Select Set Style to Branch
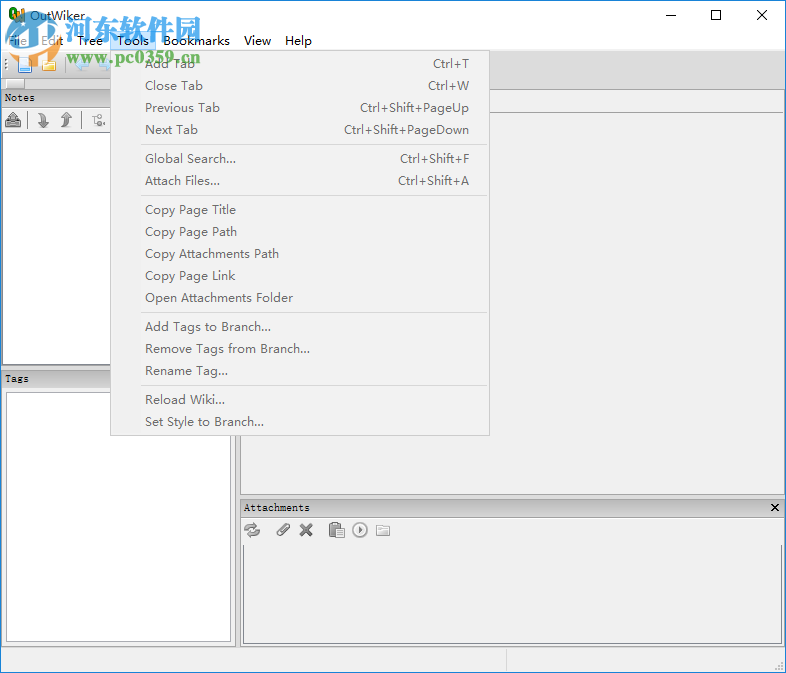This screenshot has width=786, height=673. (300, 422)
